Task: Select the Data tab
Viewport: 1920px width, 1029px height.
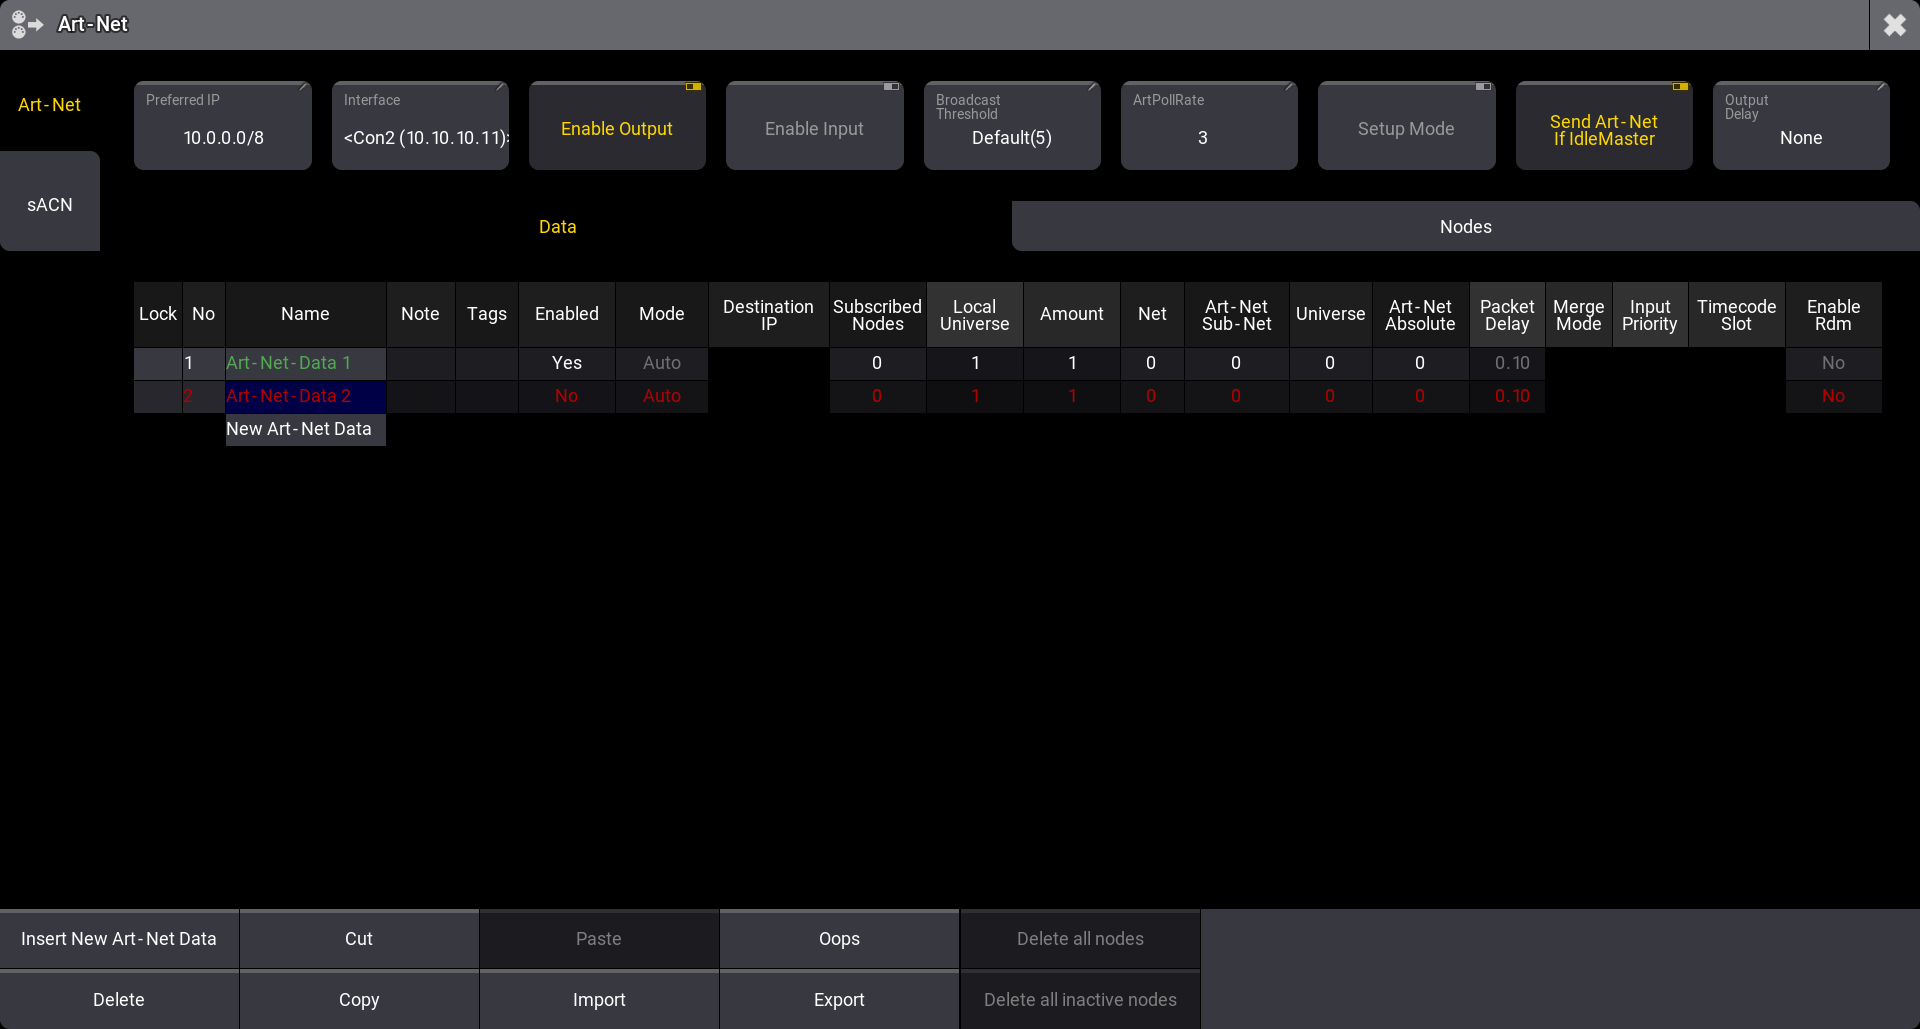Action: point(557,227)
